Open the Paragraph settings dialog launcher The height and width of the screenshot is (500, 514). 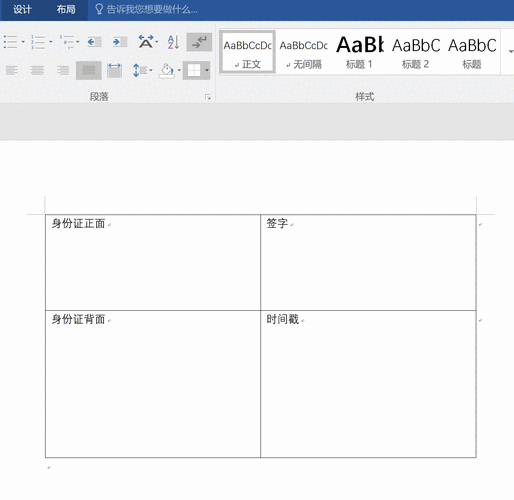click(208, 97)
